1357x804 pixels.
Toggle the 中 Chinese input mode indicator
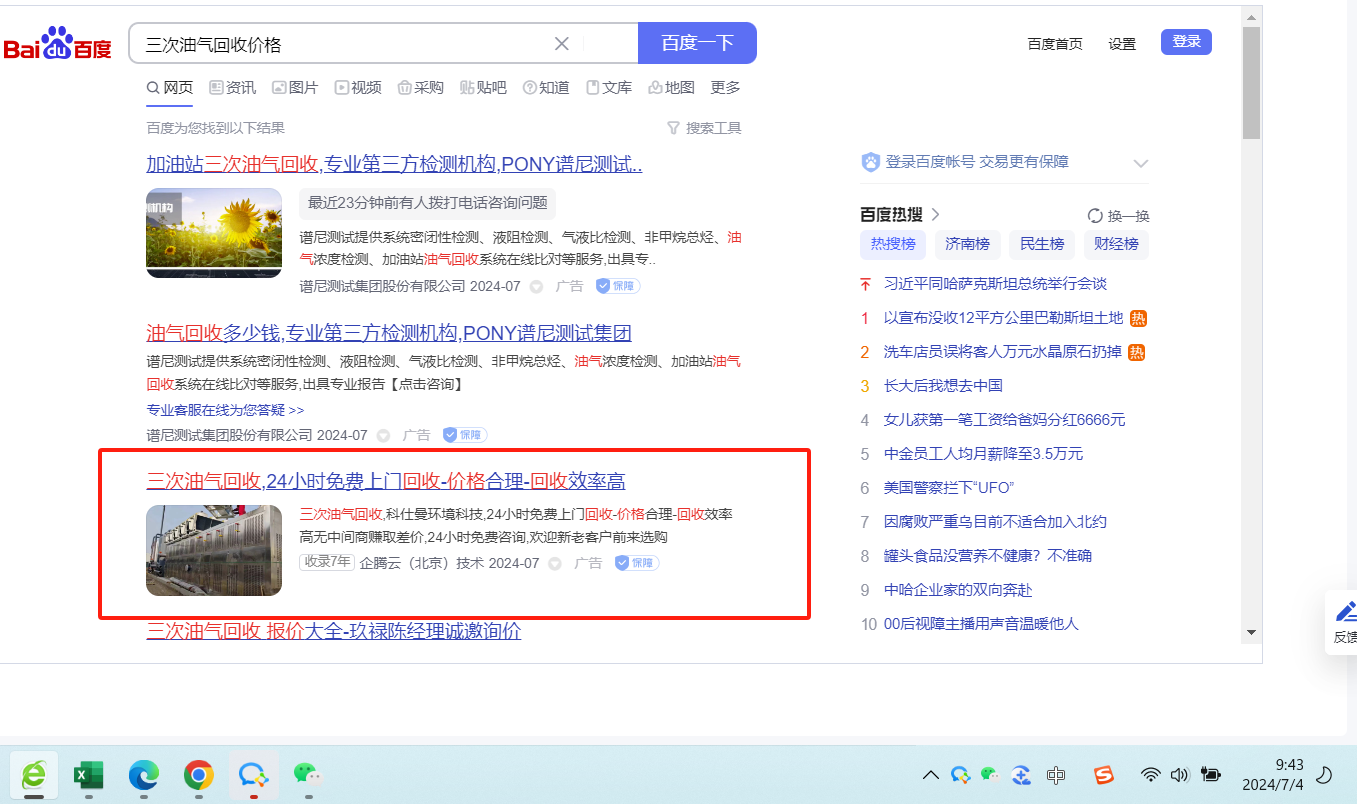pyautogui.click(x=1055, y=774)
